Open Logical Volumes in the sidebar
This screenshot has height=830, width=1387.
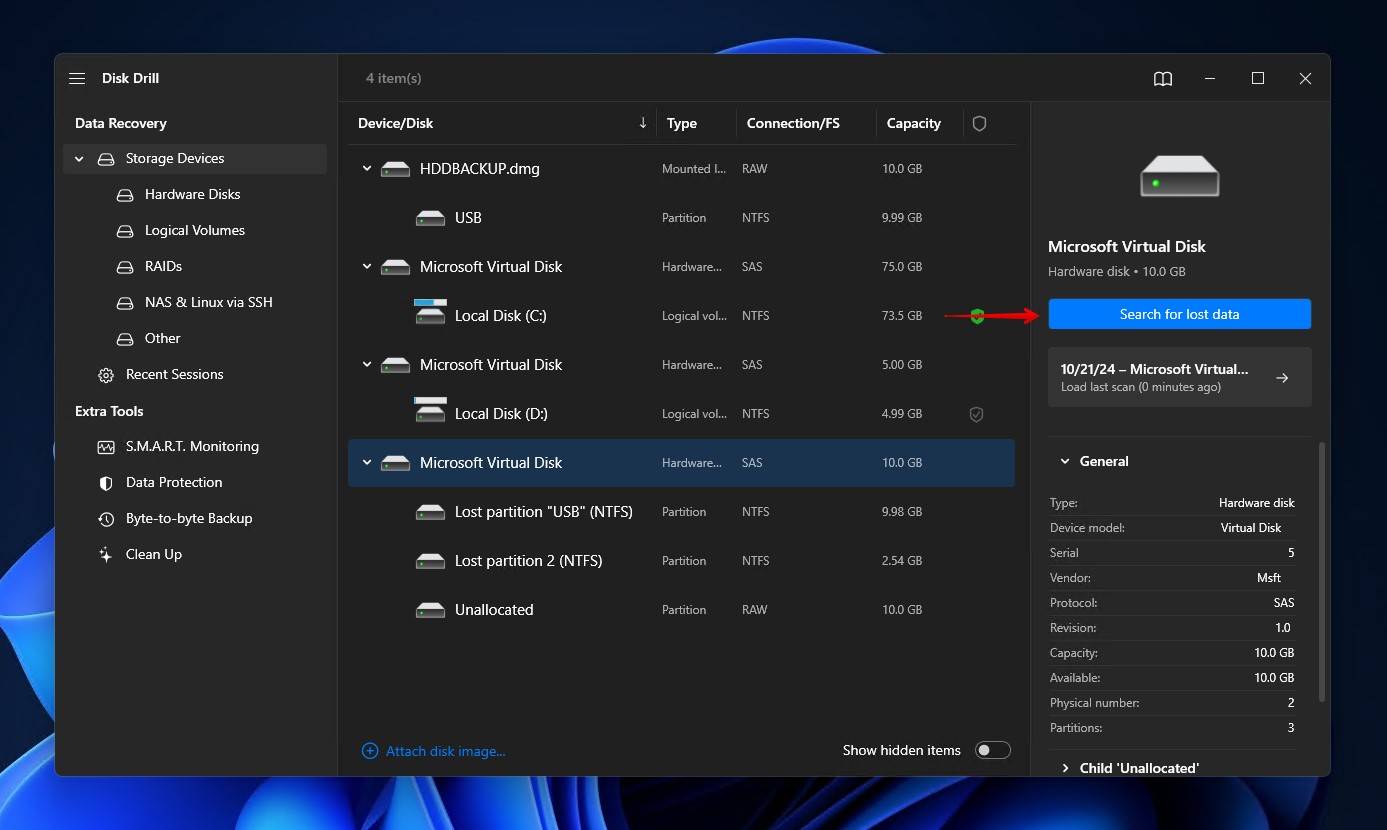coord(195,231)
